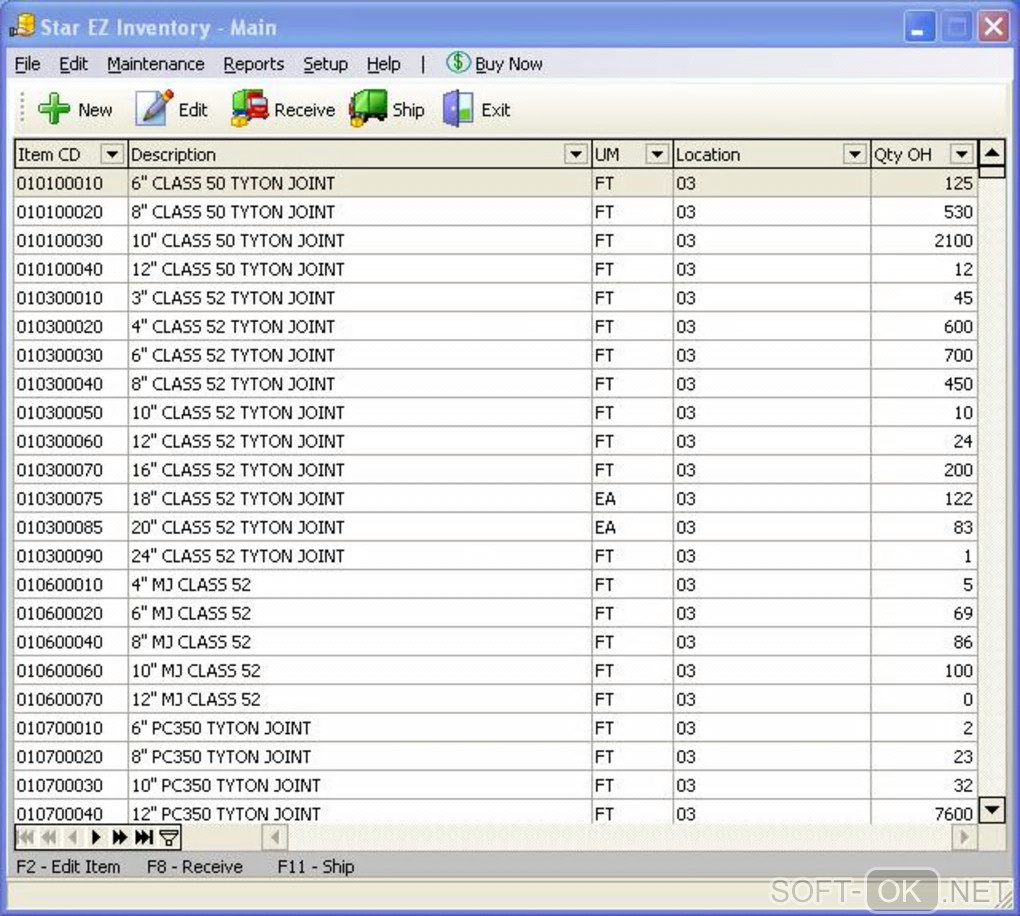Skip forward a page of records
Viewport: 1020px width, 916px height.
tap(120, 837)
